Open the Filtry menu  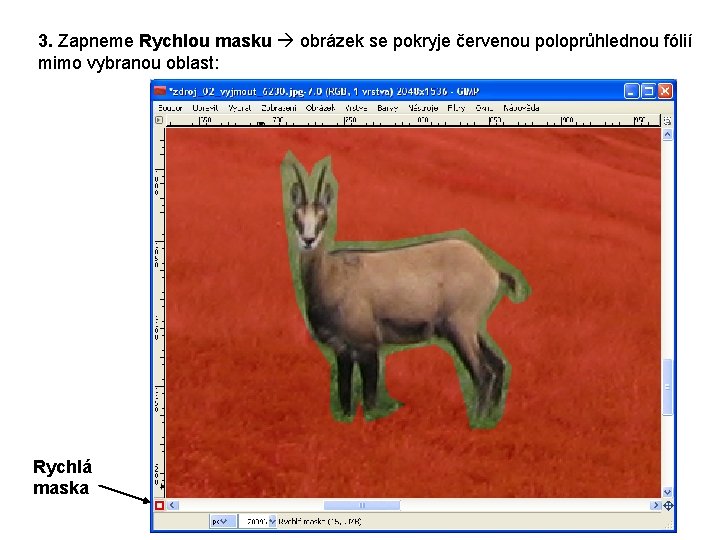456,108
